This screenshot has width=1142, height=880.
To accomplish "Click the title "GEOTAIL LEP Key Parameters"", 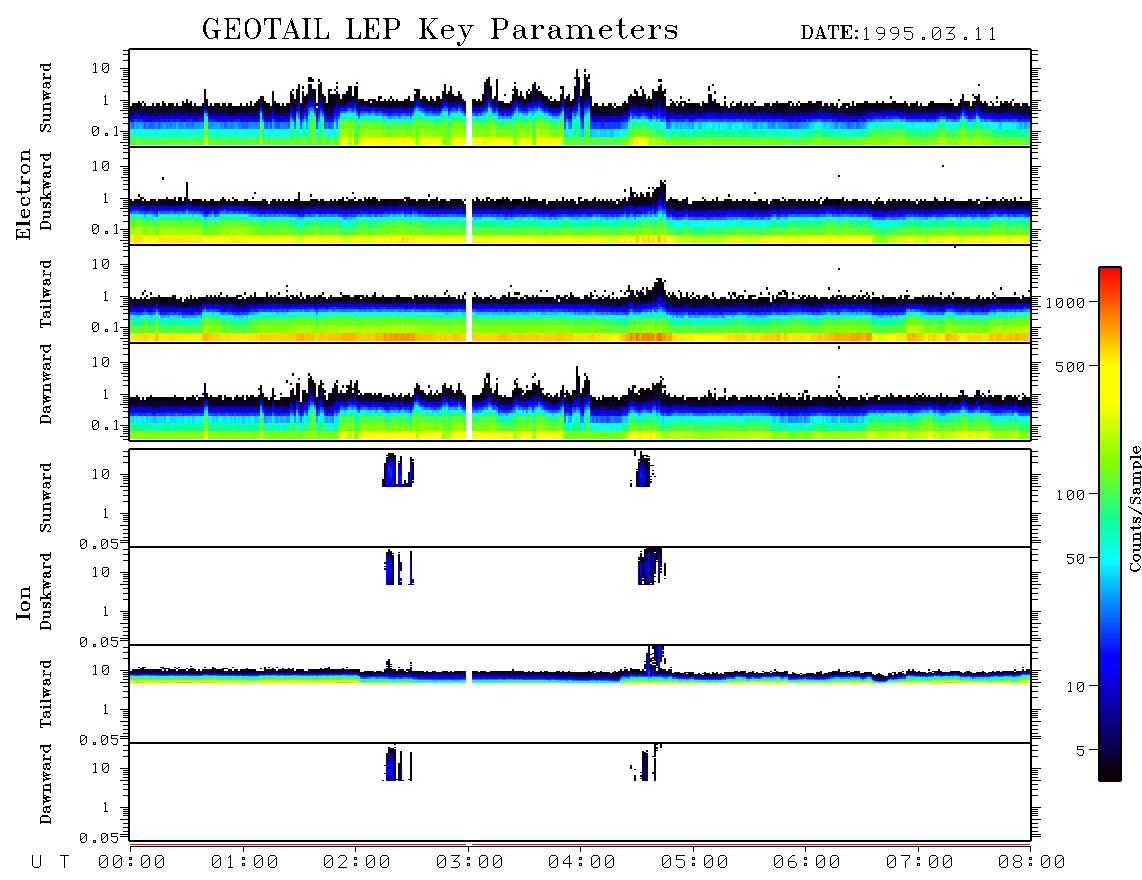I will pyautogui.click(x=440, y=30).
